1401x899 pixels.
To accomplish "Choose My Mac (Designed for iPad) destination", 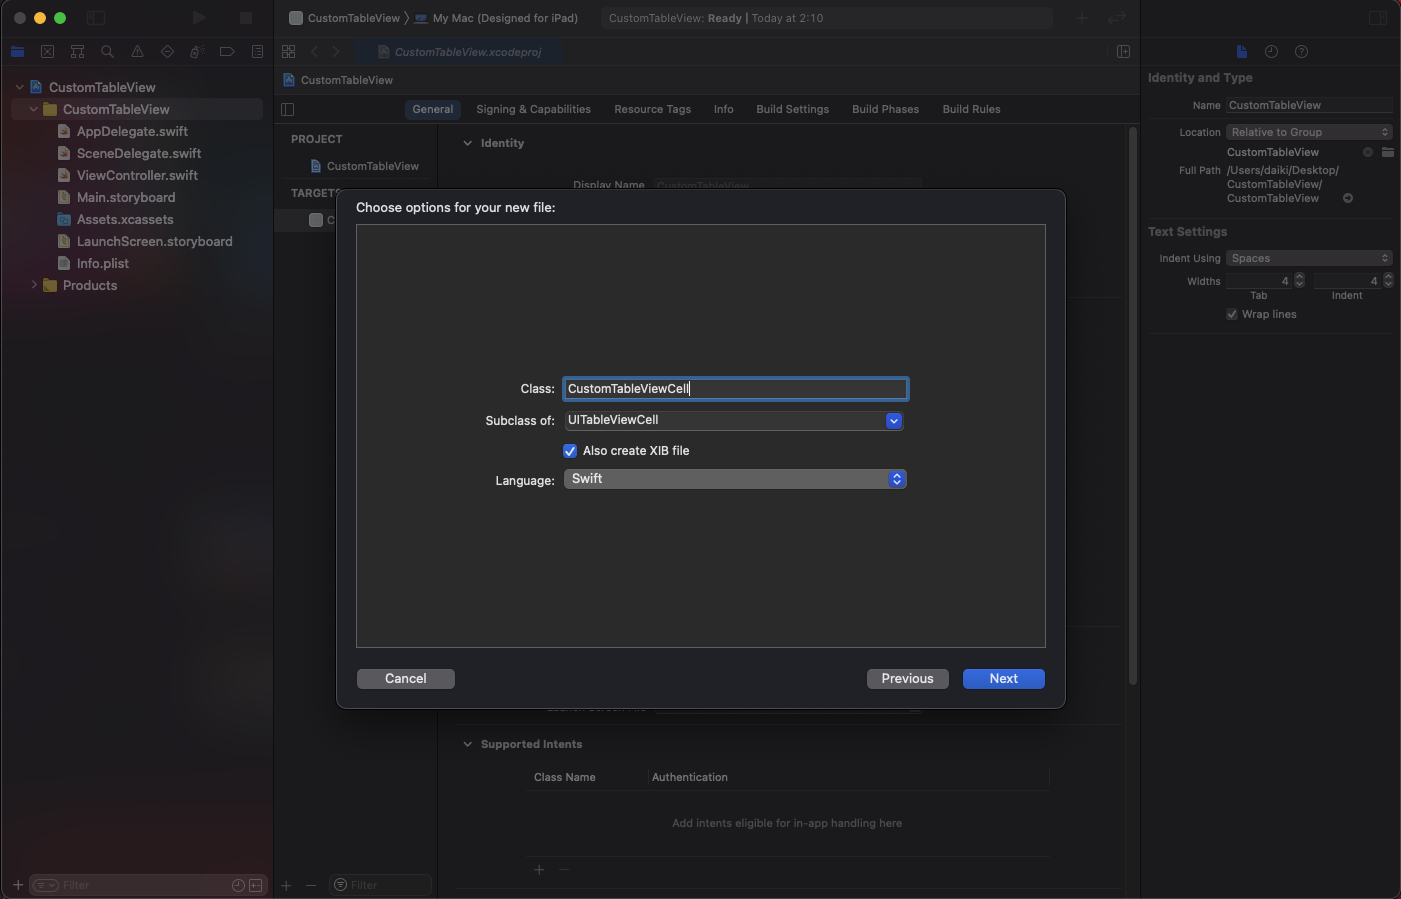I will [x=497, y=18].
